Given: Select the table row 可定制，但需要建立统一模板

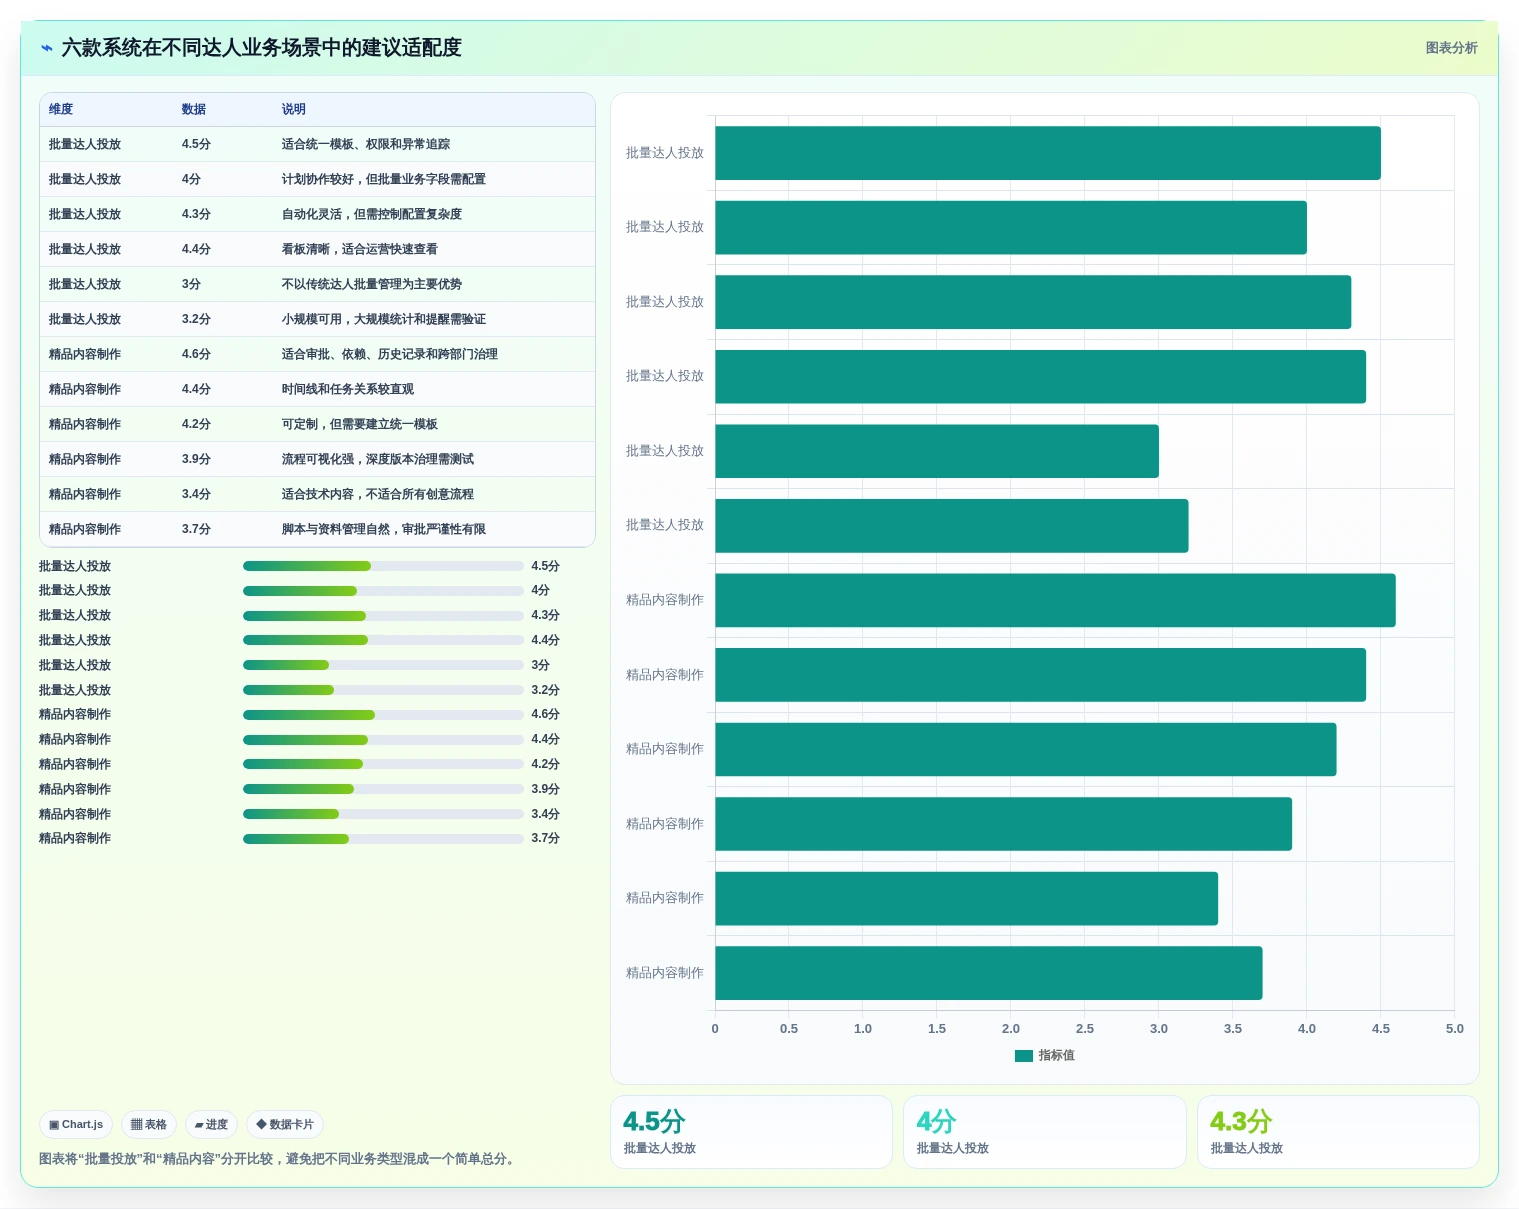Looking at the screenshot, I should tap(317, 424).
